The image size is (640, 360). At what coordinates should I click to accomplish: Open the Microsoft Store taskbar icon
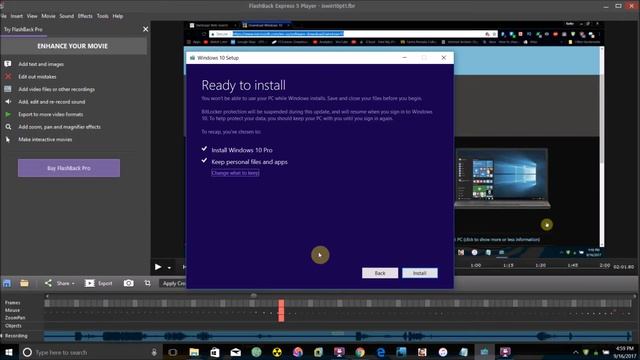coord(215,352)
